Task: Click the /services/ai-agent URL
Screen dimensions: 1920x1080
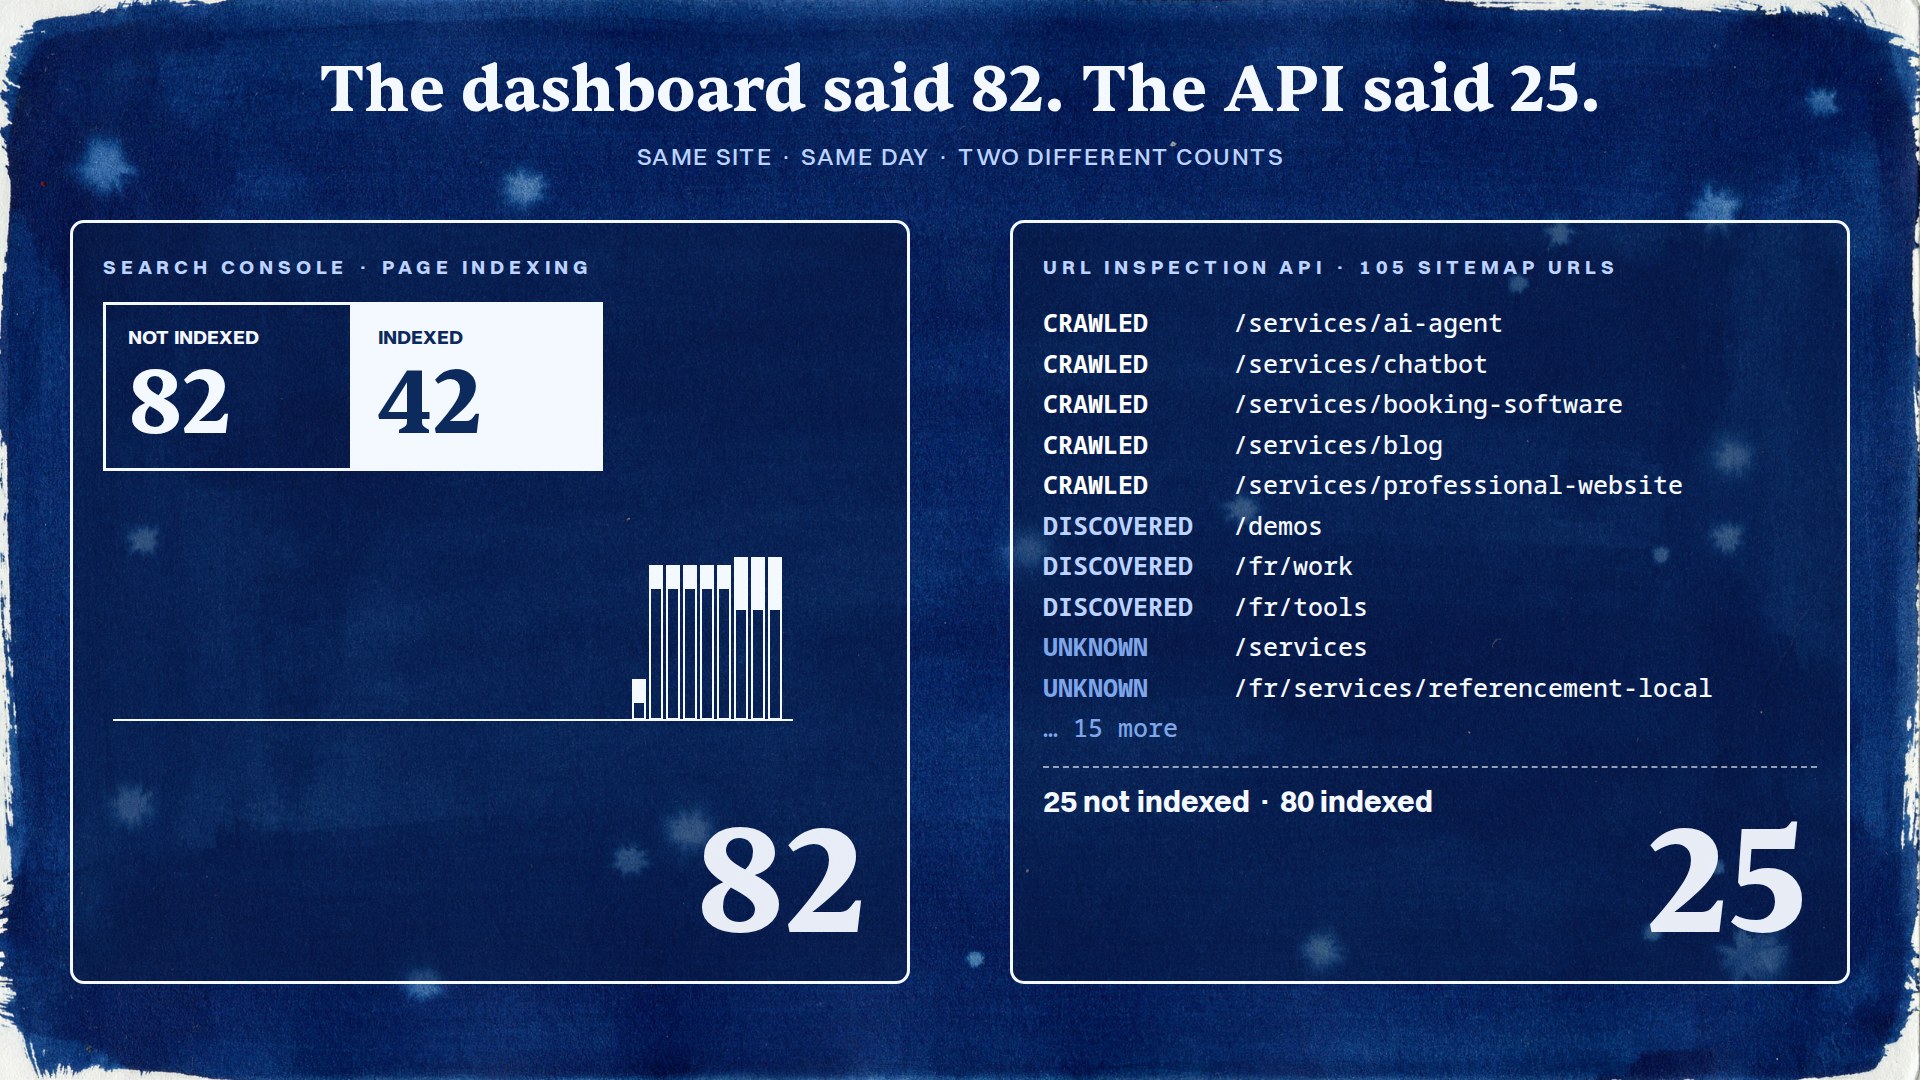Action: (x=1368, y=324)
